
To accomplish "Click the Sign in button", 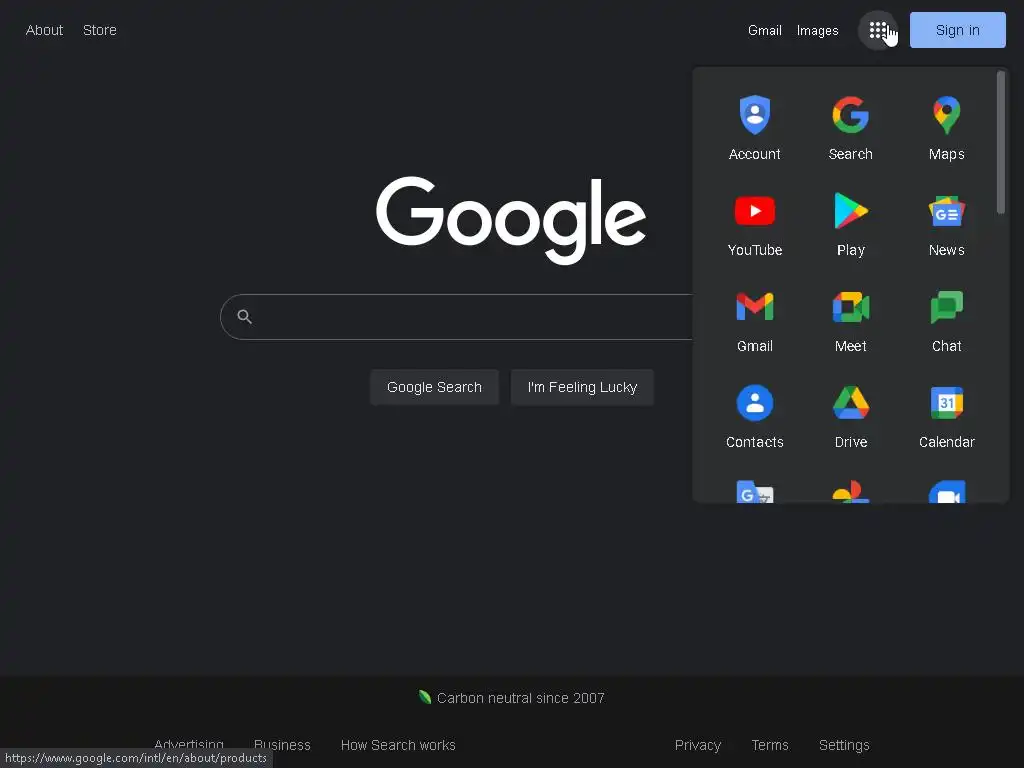I will pyautogui.click(x=957, y=30).
